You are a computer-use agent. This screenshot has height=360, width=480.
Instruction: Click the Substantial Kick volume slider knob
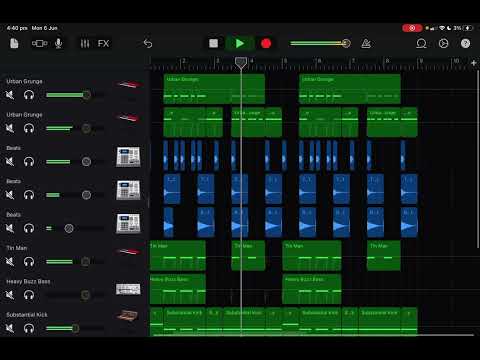75,328
